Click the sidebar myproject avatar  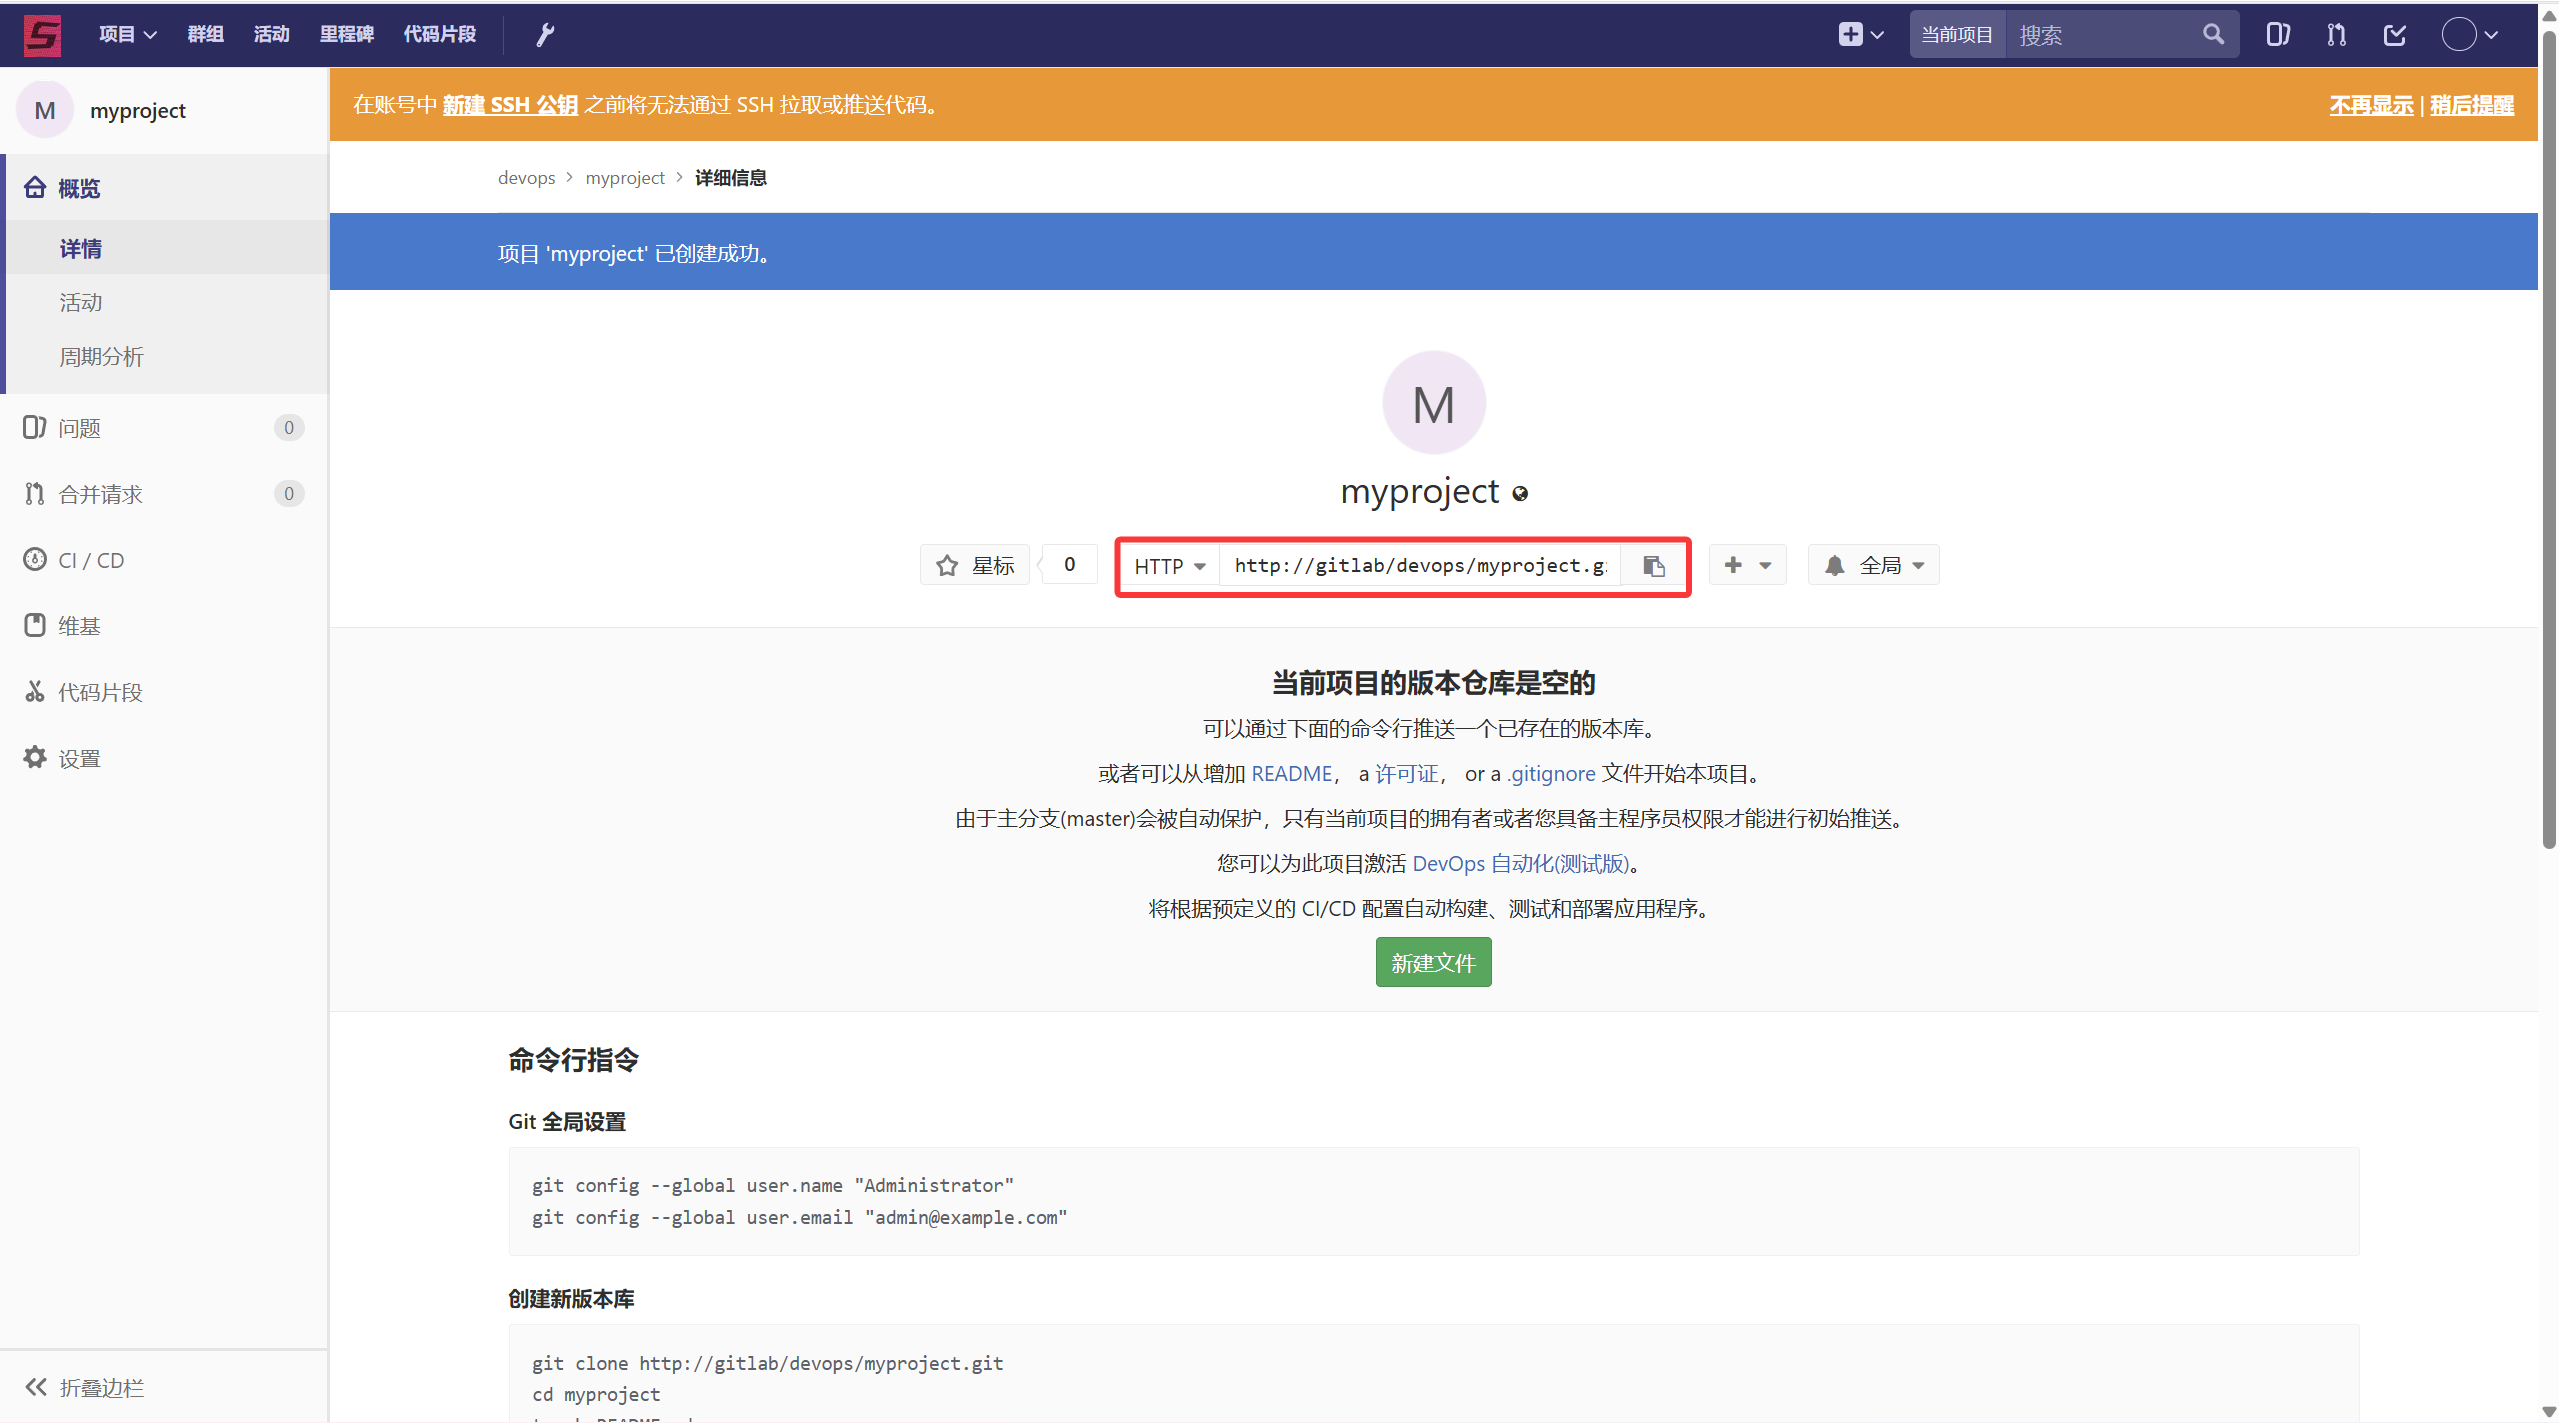click(45, 110)
